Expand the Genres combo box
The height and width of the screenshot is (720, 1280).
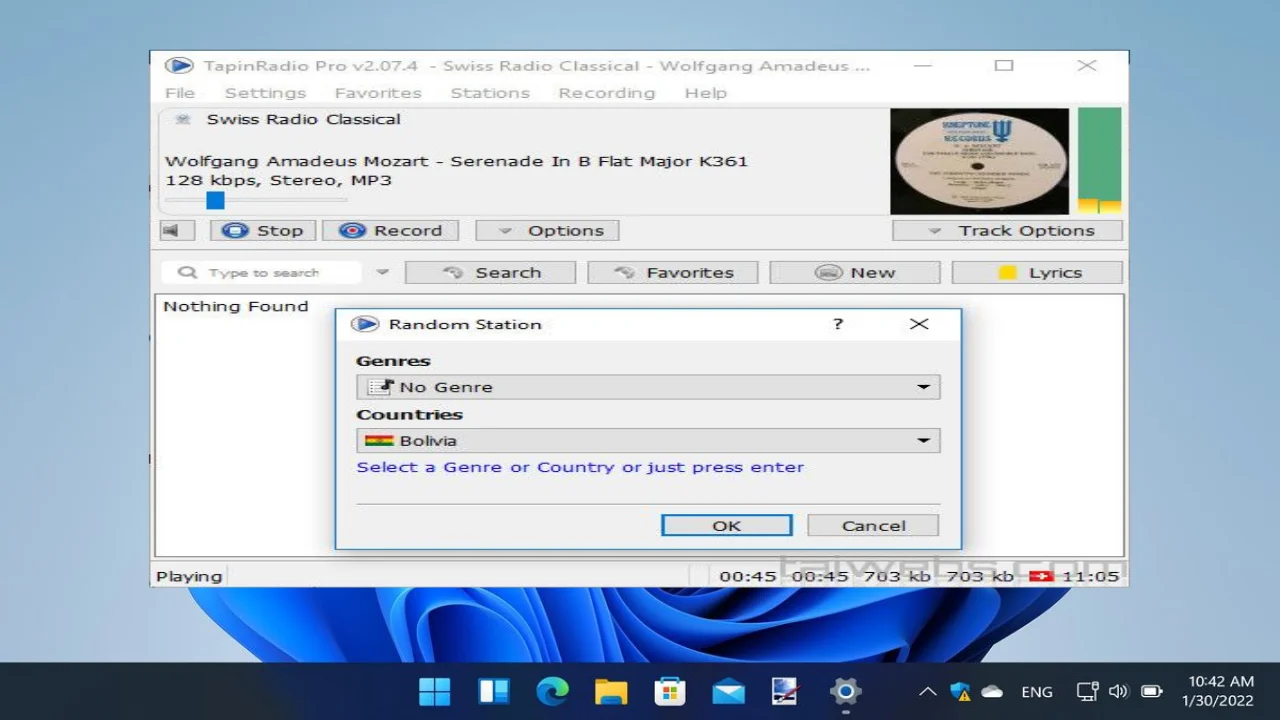[648, 387]
